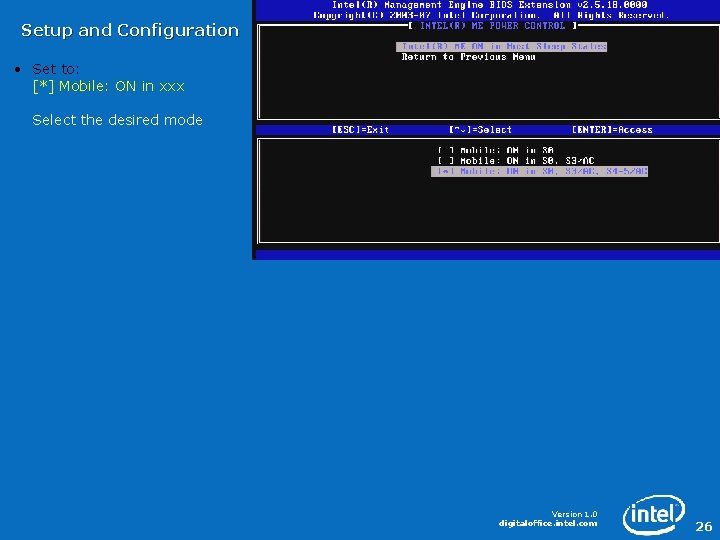Click the 'digitaloffice.intel.com' link text
The width and height of the screenshot is (720, 540).
coord(548,523)
